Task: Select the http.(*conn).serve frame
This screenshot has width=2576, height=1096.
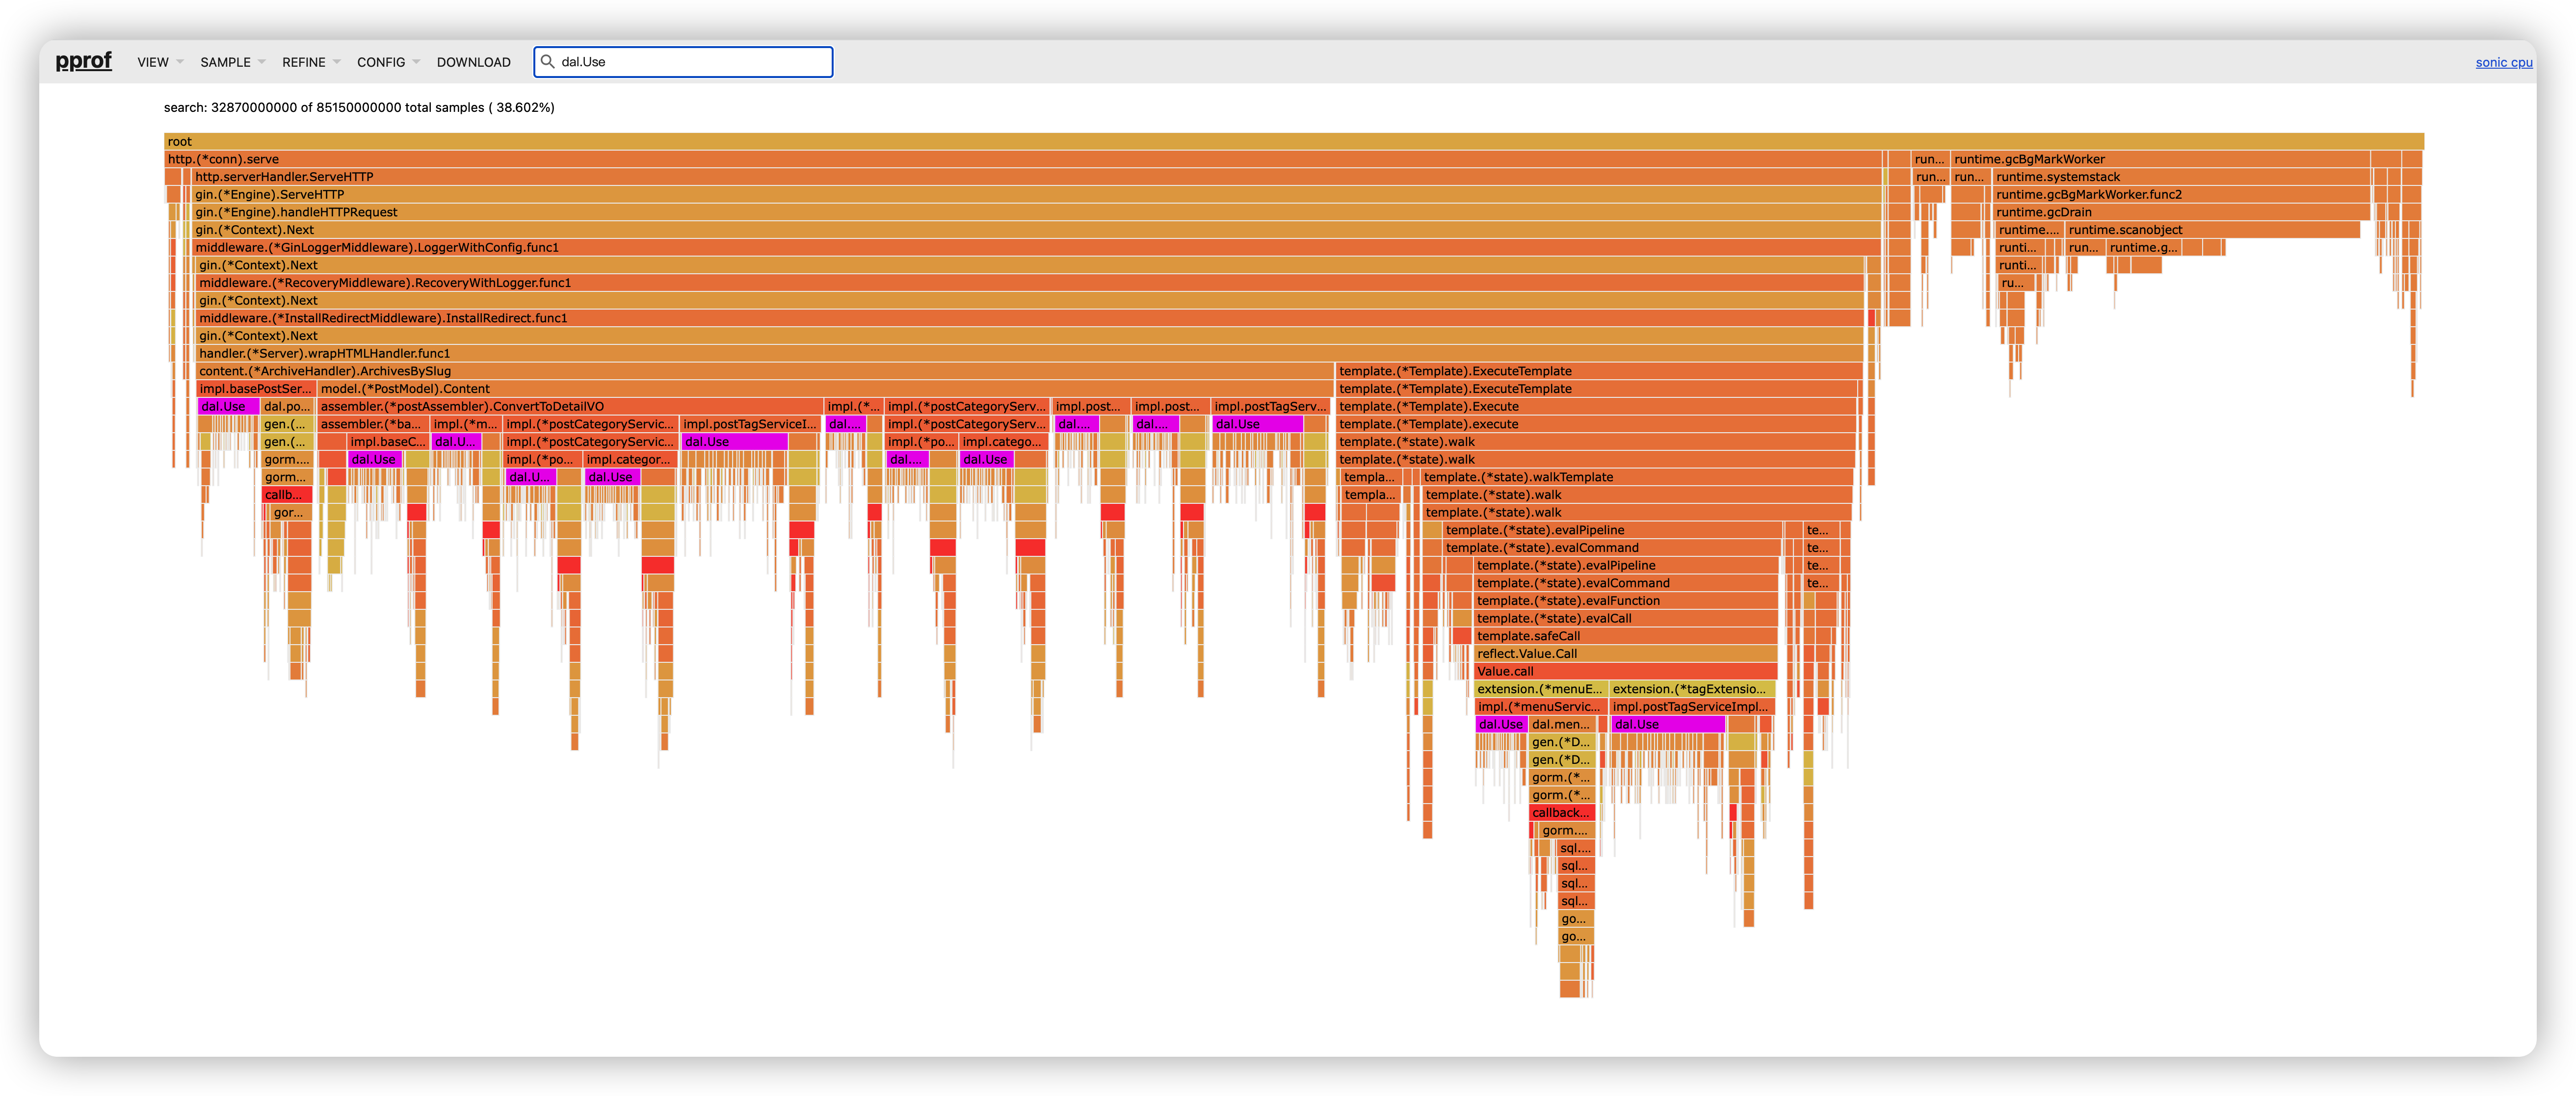Action: pos(1022,159)
